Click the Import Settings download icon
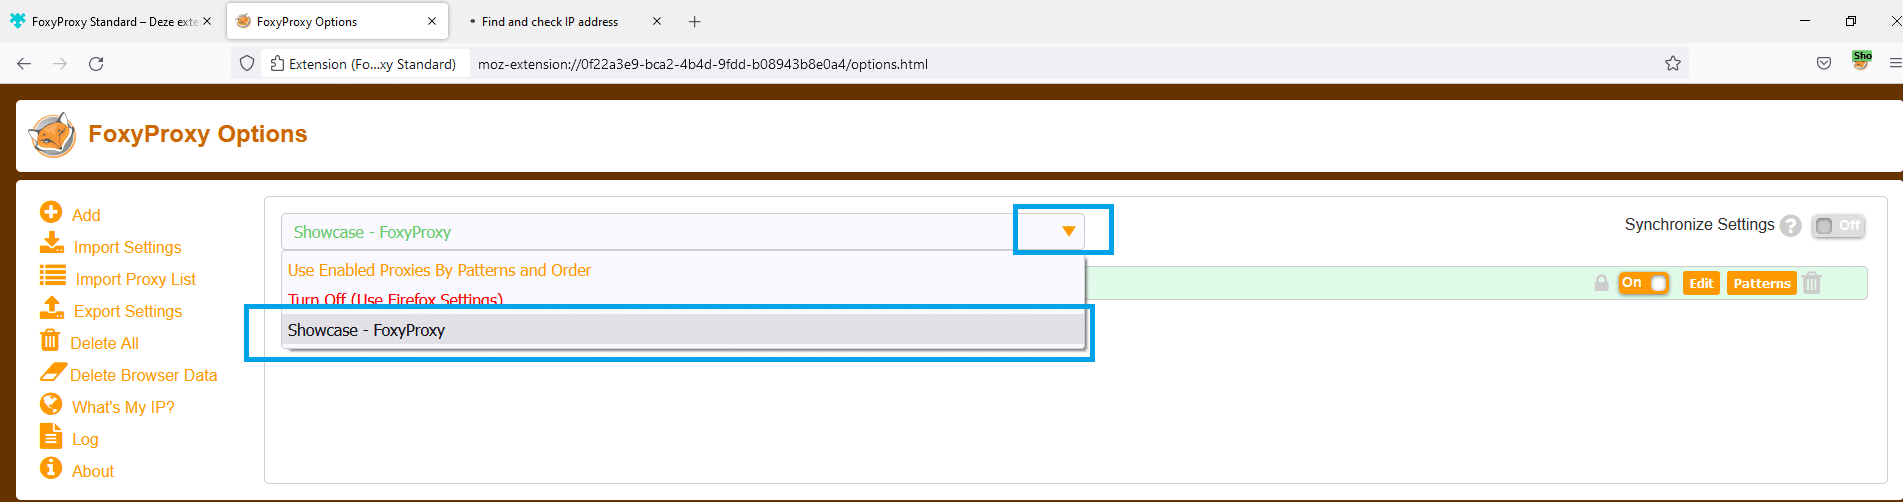 point(52,244)
